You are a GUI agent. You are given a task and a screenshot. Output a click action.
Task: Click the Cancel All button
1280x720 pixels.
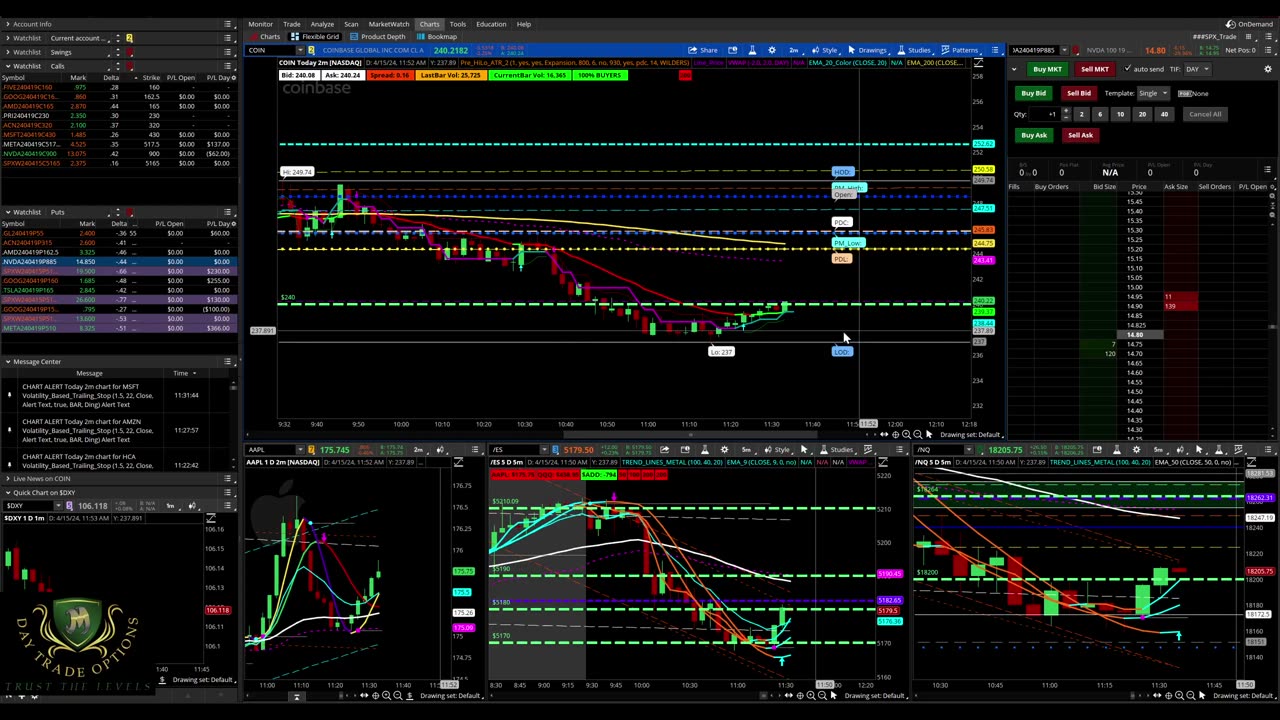pos(1205,114)
